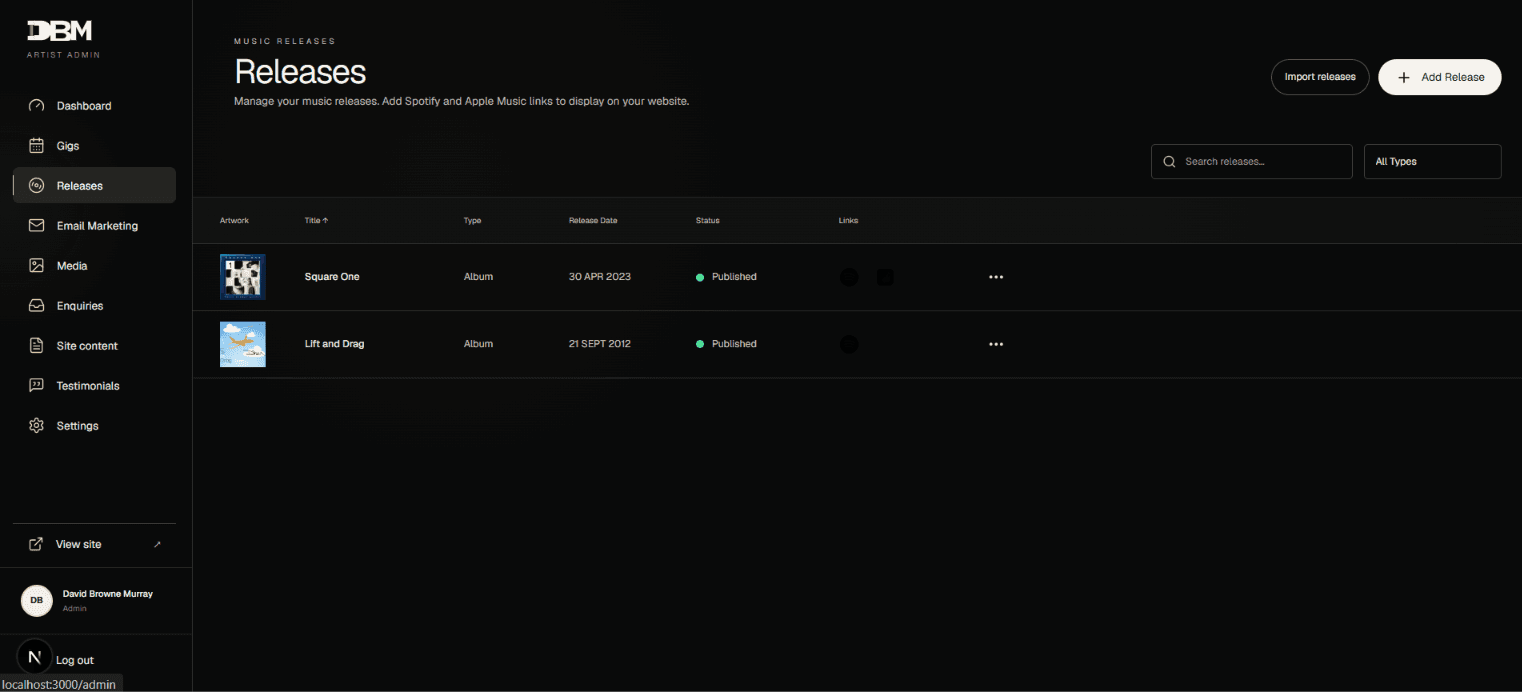Viewport: 1522px width, 692px height.
Task: Click the Square One album artwork thumbnail
Action: (243, 277)
